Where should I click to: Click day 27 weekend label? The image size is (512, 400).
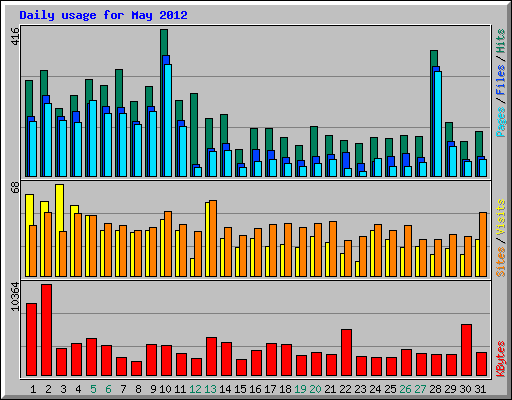pyautogui.click(x=420, y=389)
